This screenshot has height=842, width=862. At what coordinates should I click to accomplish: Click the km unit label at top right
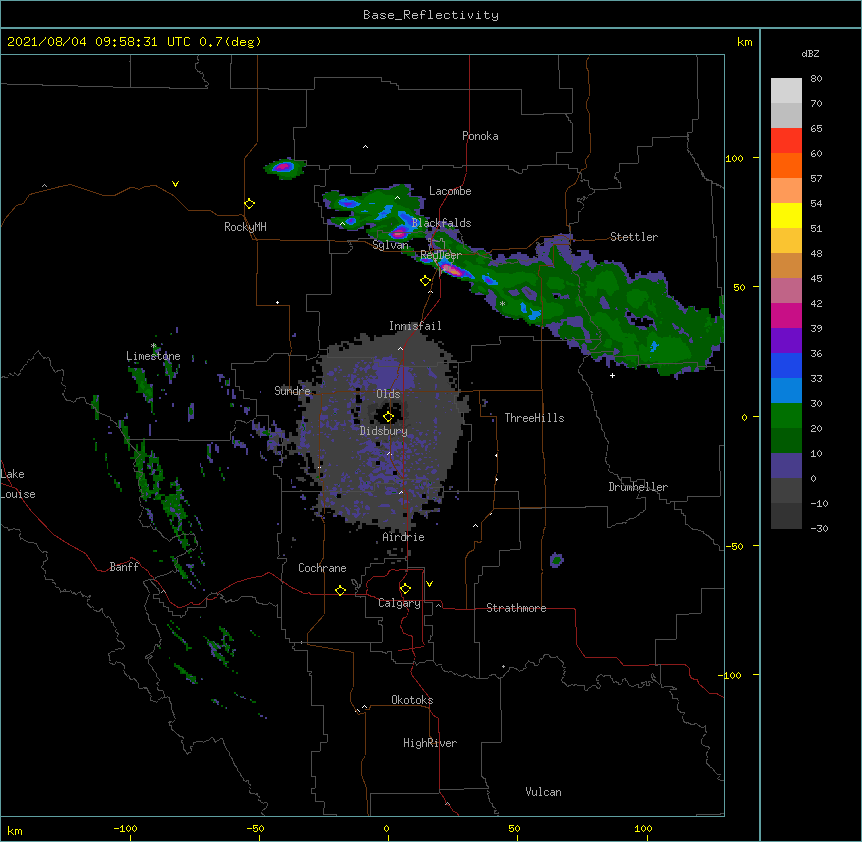pyautogui.click(x=744, y=42)
